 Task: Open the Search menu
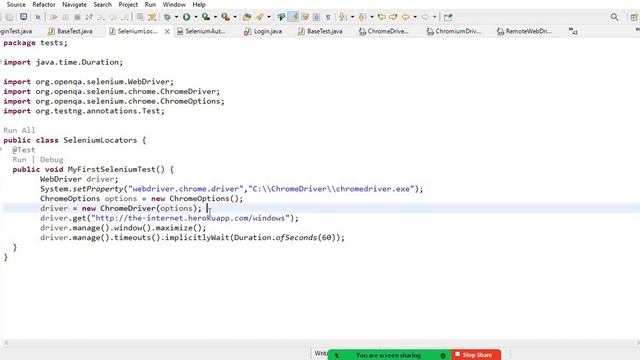102,4
